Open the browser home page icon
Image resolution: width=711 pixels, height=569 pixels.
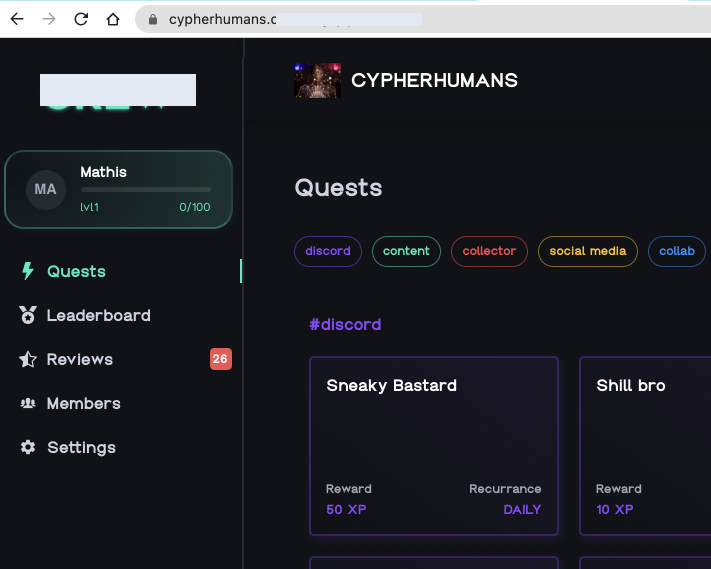113,19
